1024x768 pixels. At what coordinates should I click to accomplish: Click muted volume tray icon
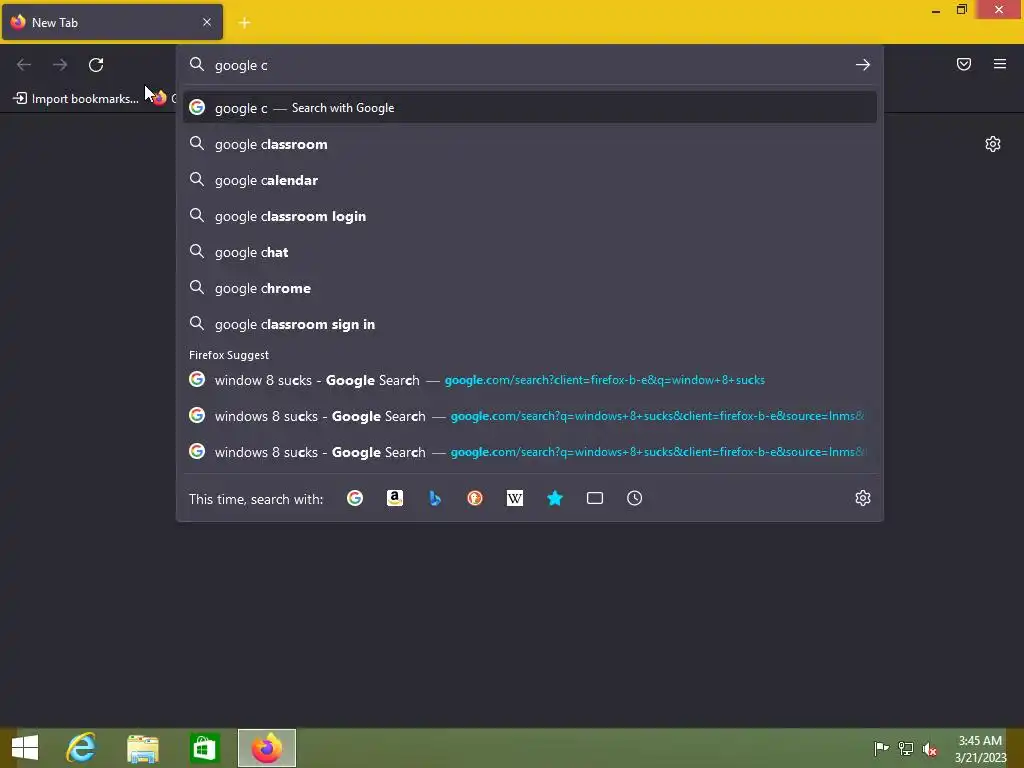(929, 749)
